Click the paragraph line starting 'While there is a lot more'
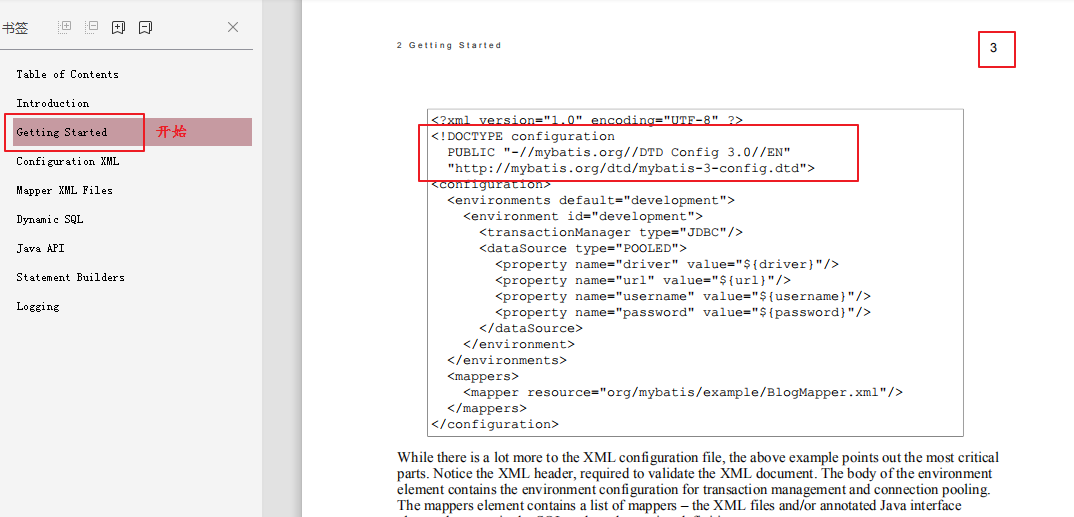Screen dimensions: 1074x517 [x=698, y=457]
